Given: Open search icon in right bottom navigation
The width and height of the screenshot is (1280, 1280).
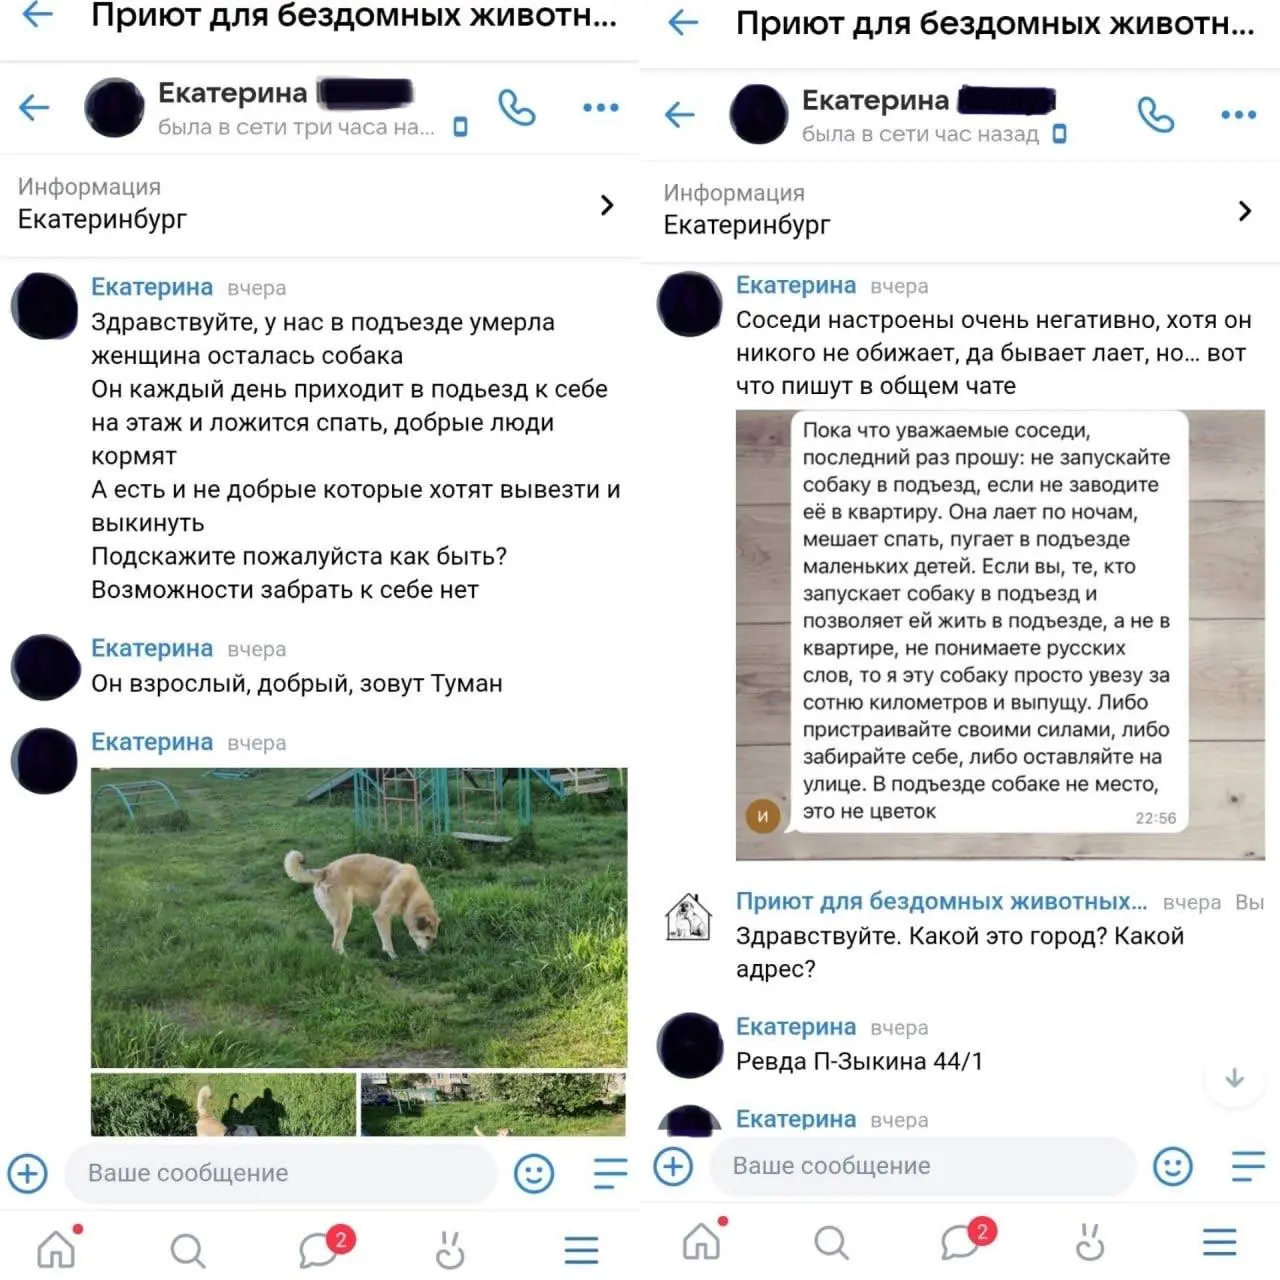Looking at the screenshot, I should (x=831, y=1243).
